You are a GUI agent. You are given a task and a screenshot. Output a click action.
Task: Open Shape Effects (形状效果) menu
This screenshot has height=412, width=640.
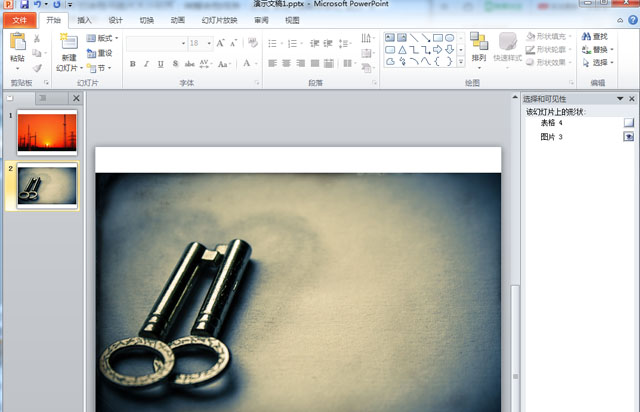(x=549, y=62)
